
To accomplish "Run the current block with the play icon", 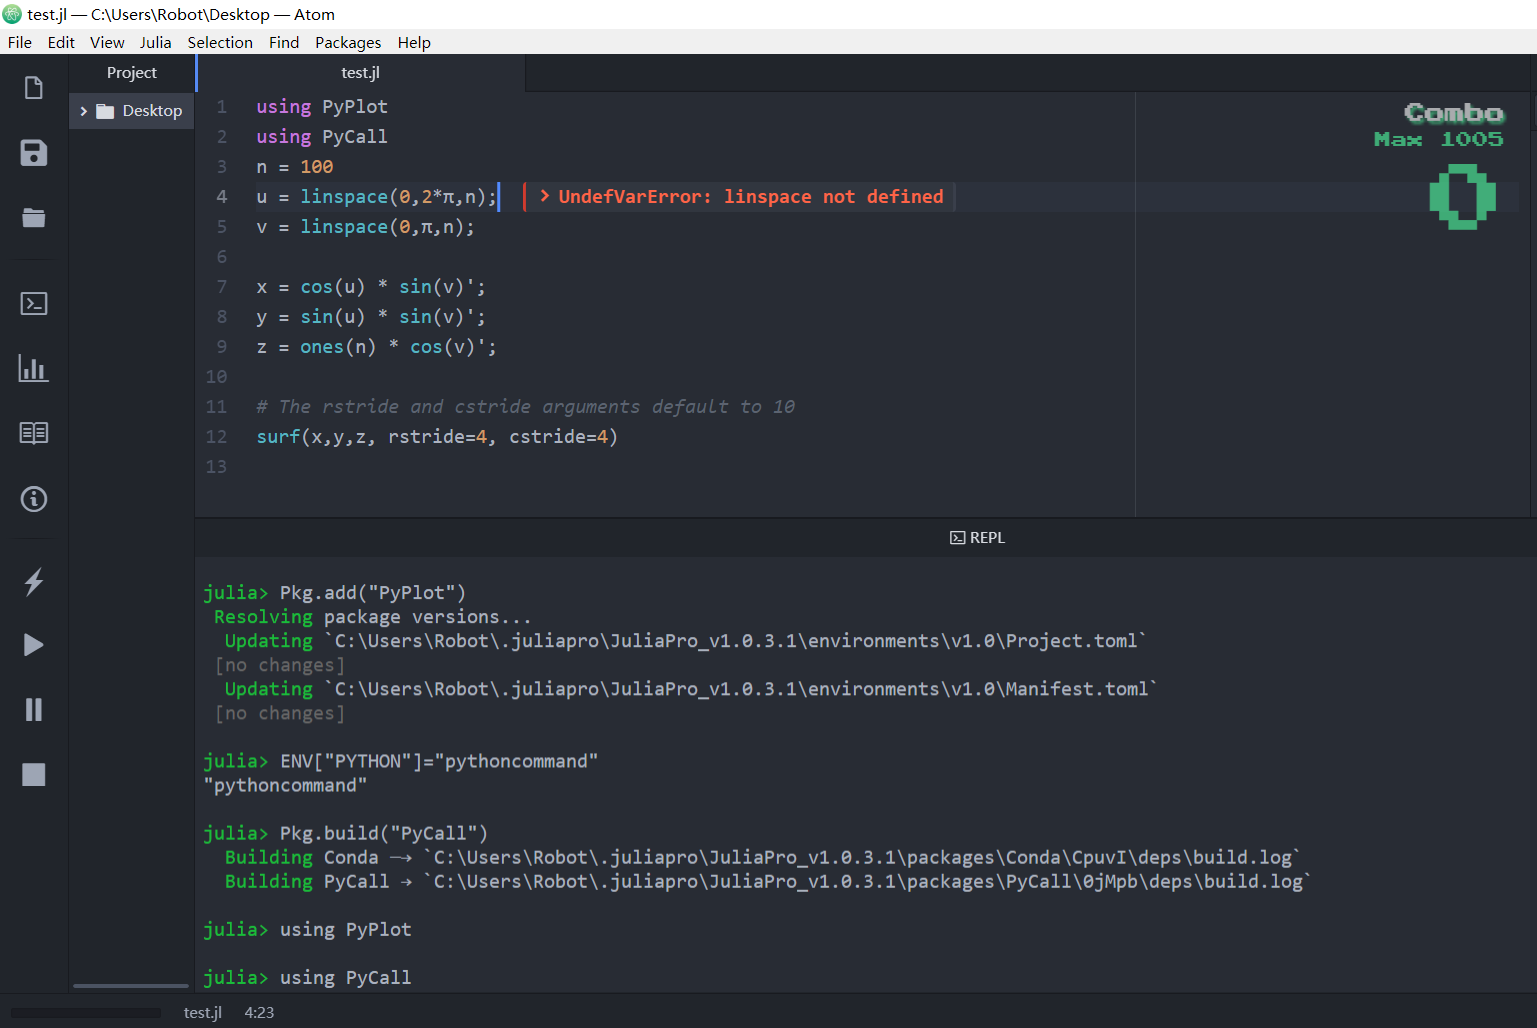I will (x=33, y=644).
